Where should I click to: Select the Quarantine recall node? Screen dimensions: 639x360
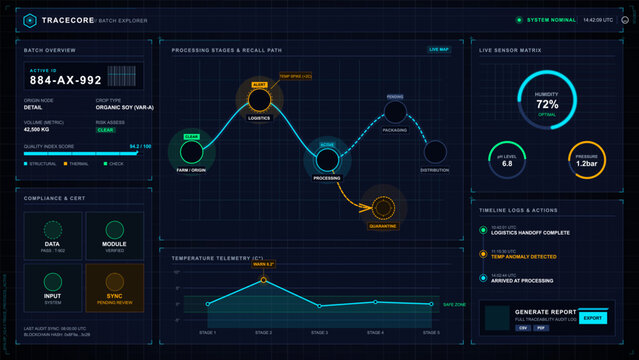[383, 208]
